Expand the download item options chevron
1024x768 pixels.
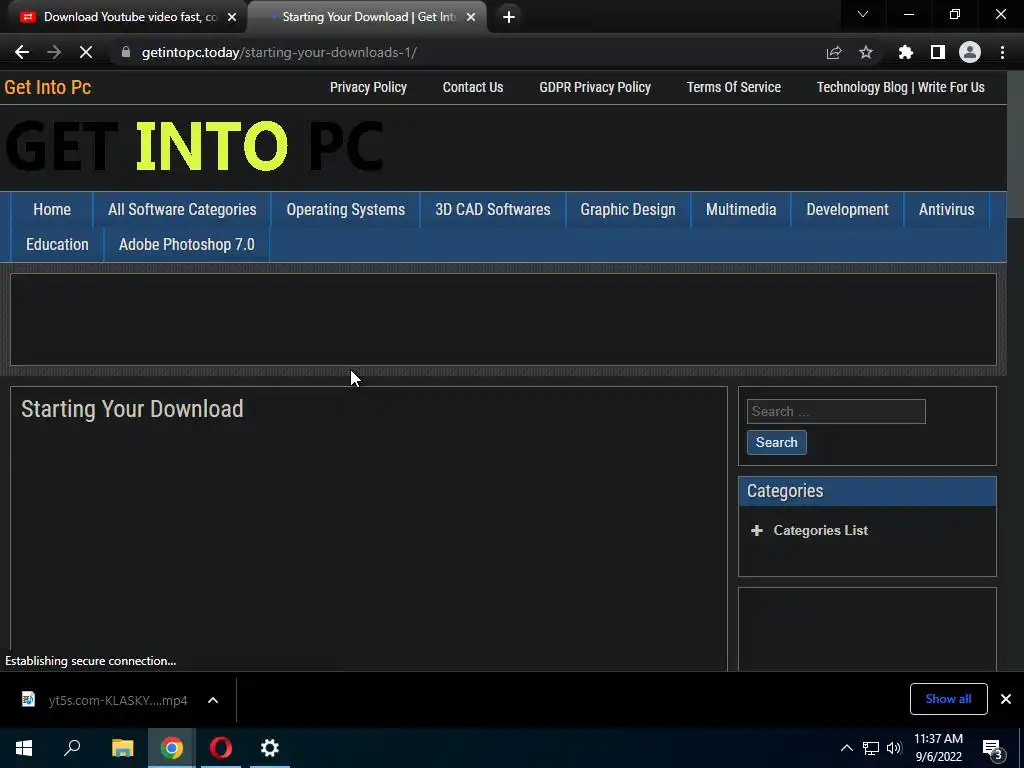click(x=213, y=700)
